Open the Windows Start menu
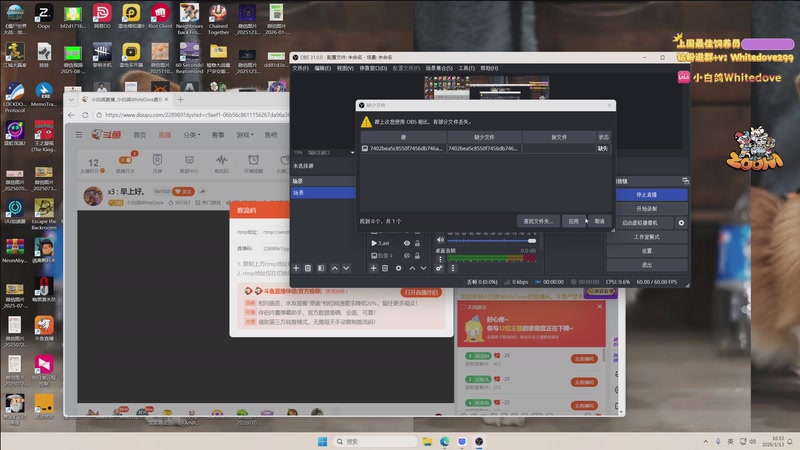Image resolution: width=800 pixels, height=450 pixels. click(322, 441)
